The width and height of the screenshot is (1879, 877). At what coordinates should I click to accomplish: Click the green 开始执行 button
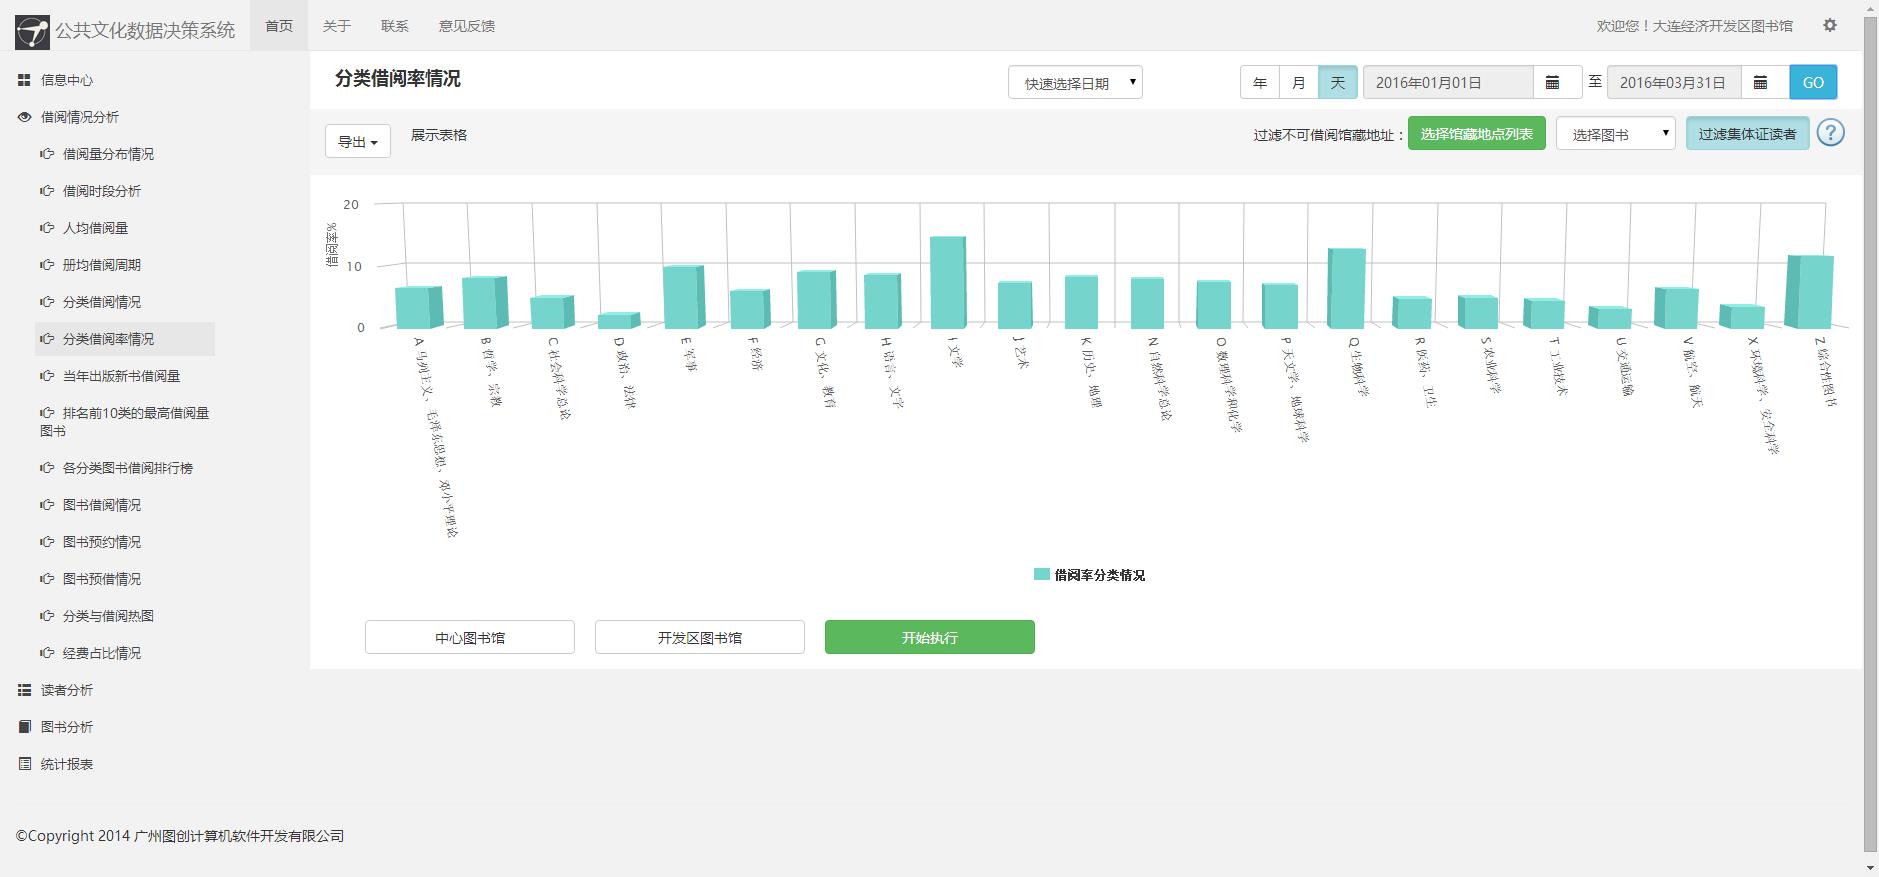tap(929, 637)
